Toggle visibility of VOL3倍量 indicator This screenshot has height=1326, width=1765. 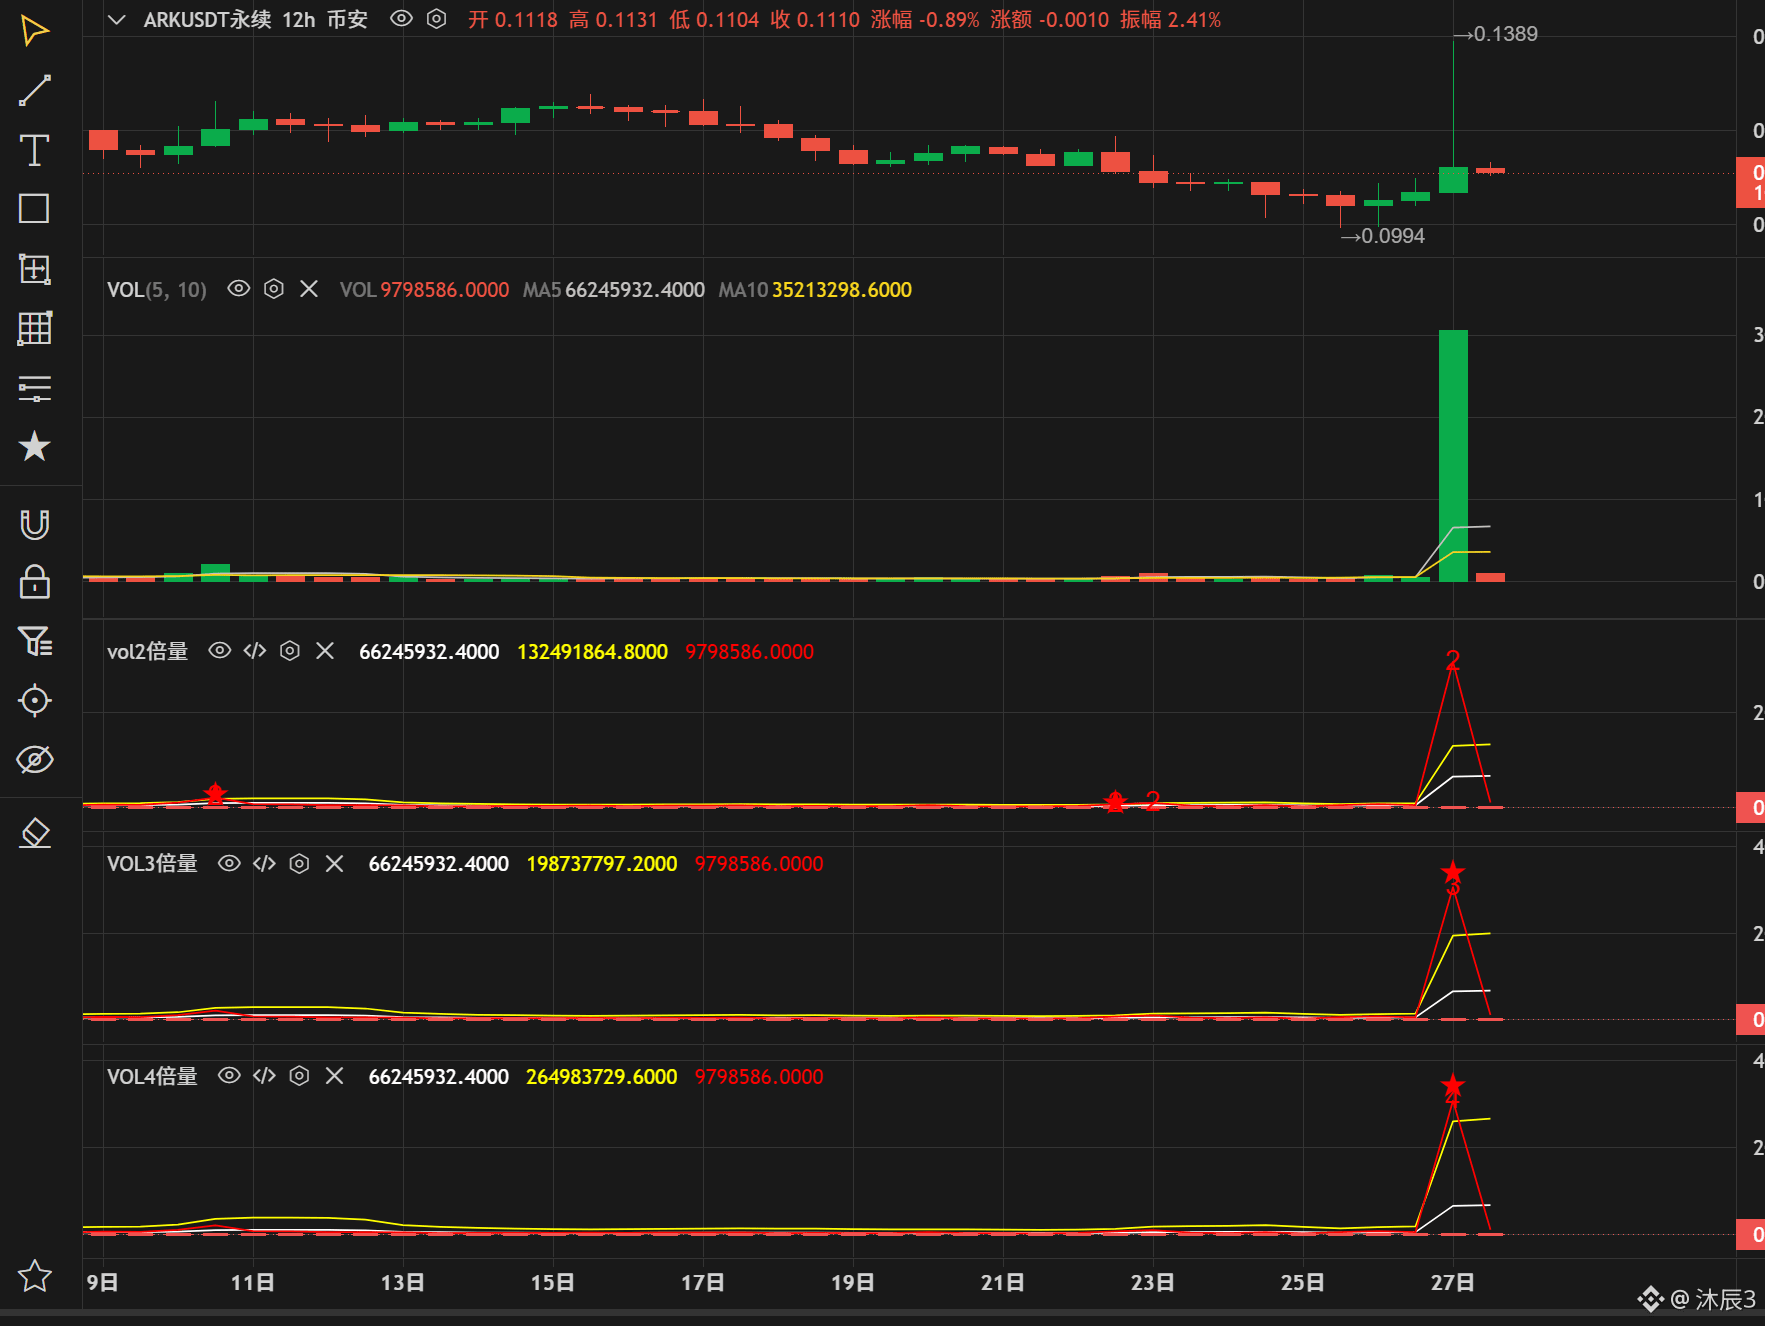229,863
